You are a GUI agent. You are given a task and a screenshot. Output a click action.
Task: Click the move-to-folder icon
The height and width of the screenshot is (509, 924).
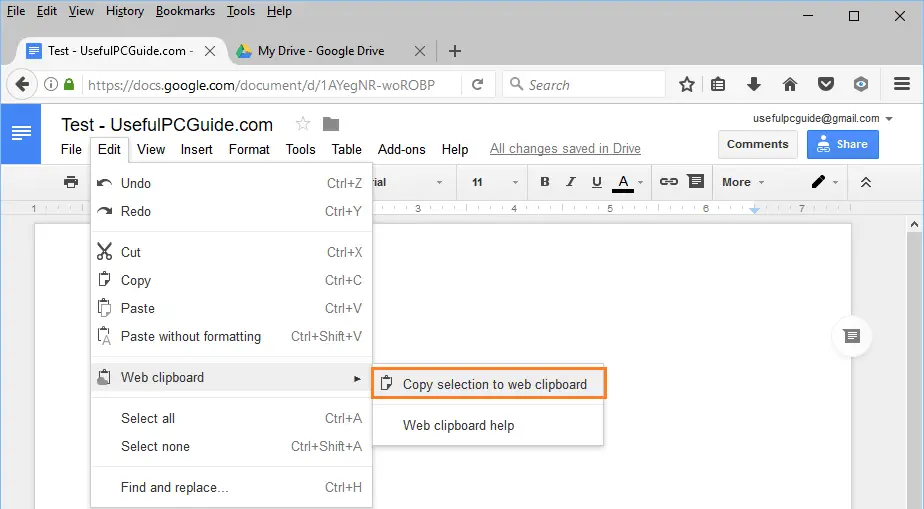point(331,124)
